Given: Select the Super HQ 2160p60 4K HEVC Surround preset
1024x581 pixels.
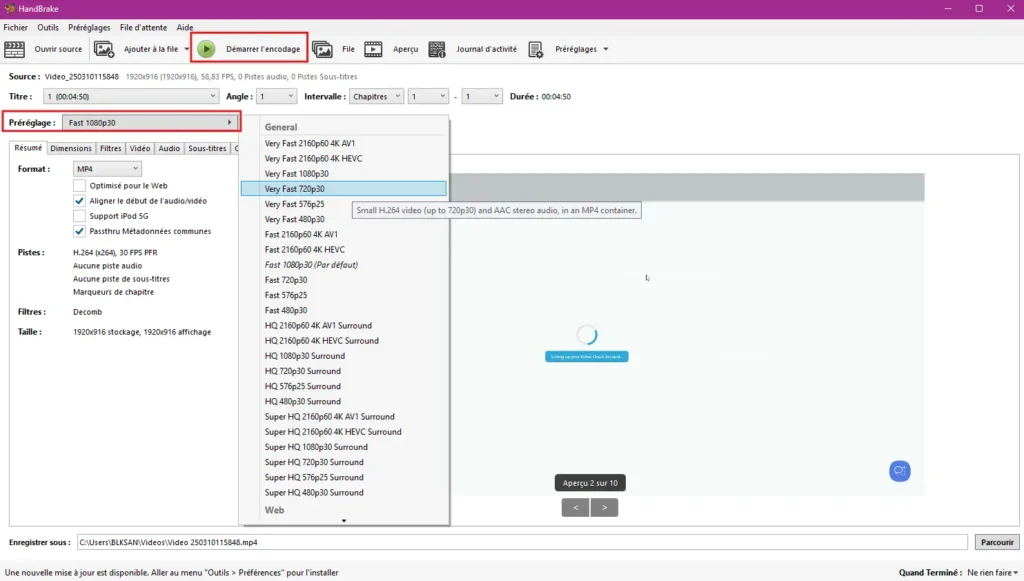Looking at the screenshot, I should point(344,432).
